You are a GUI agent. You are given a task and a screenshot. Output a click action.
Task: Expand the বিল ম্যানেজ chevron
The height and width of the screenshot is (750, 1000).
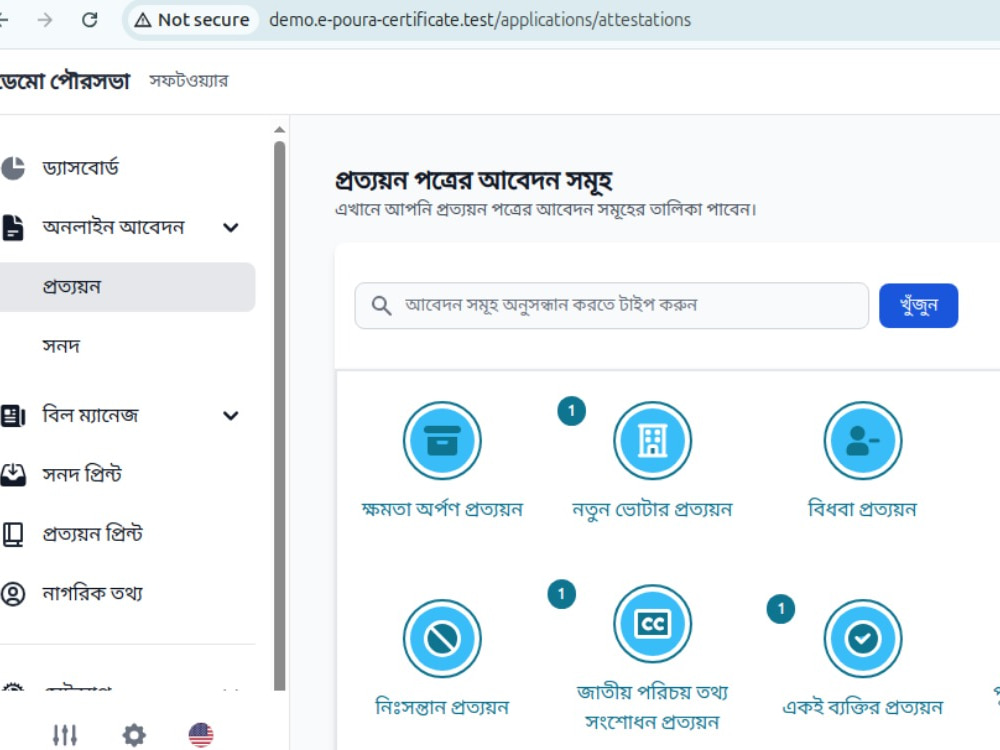[x=231, y=416]
